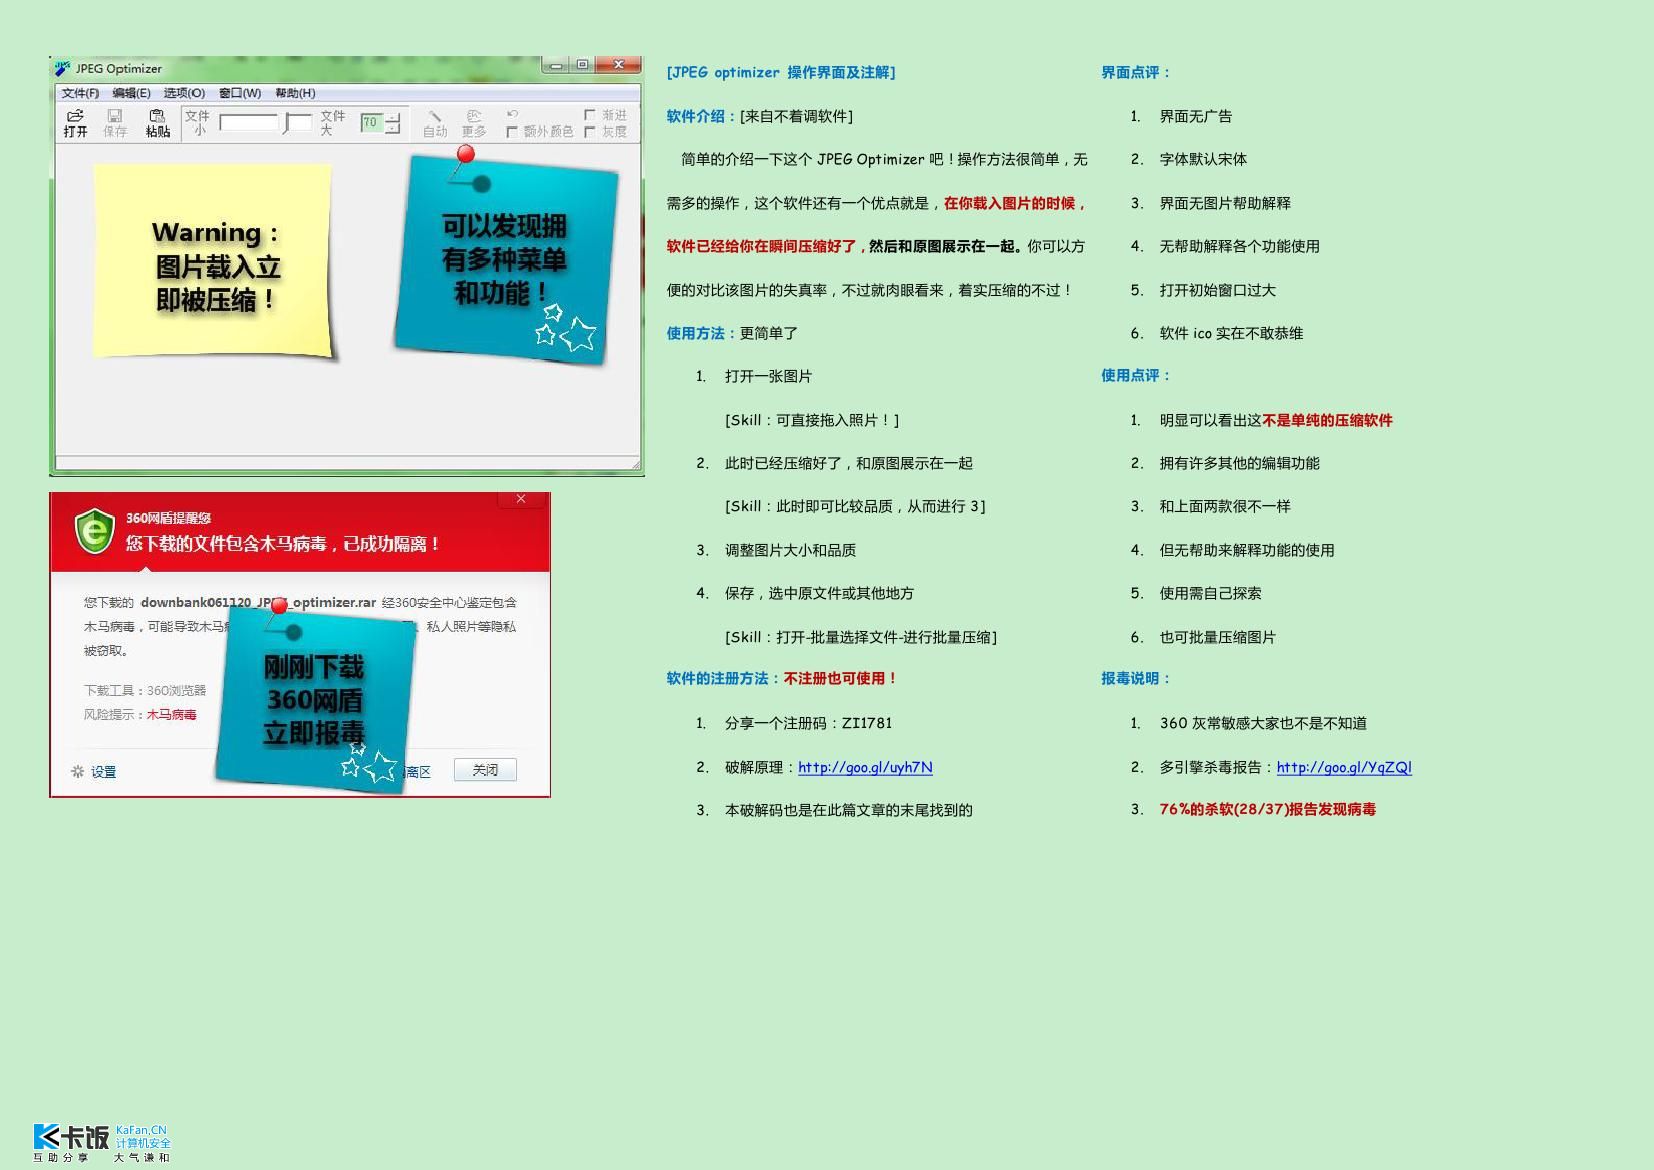Image resolution: width=1654 pixels, height=1170 pixels.
Task: Click the 粘贴 paste toolbar icon
Action: tap(157, 123)
